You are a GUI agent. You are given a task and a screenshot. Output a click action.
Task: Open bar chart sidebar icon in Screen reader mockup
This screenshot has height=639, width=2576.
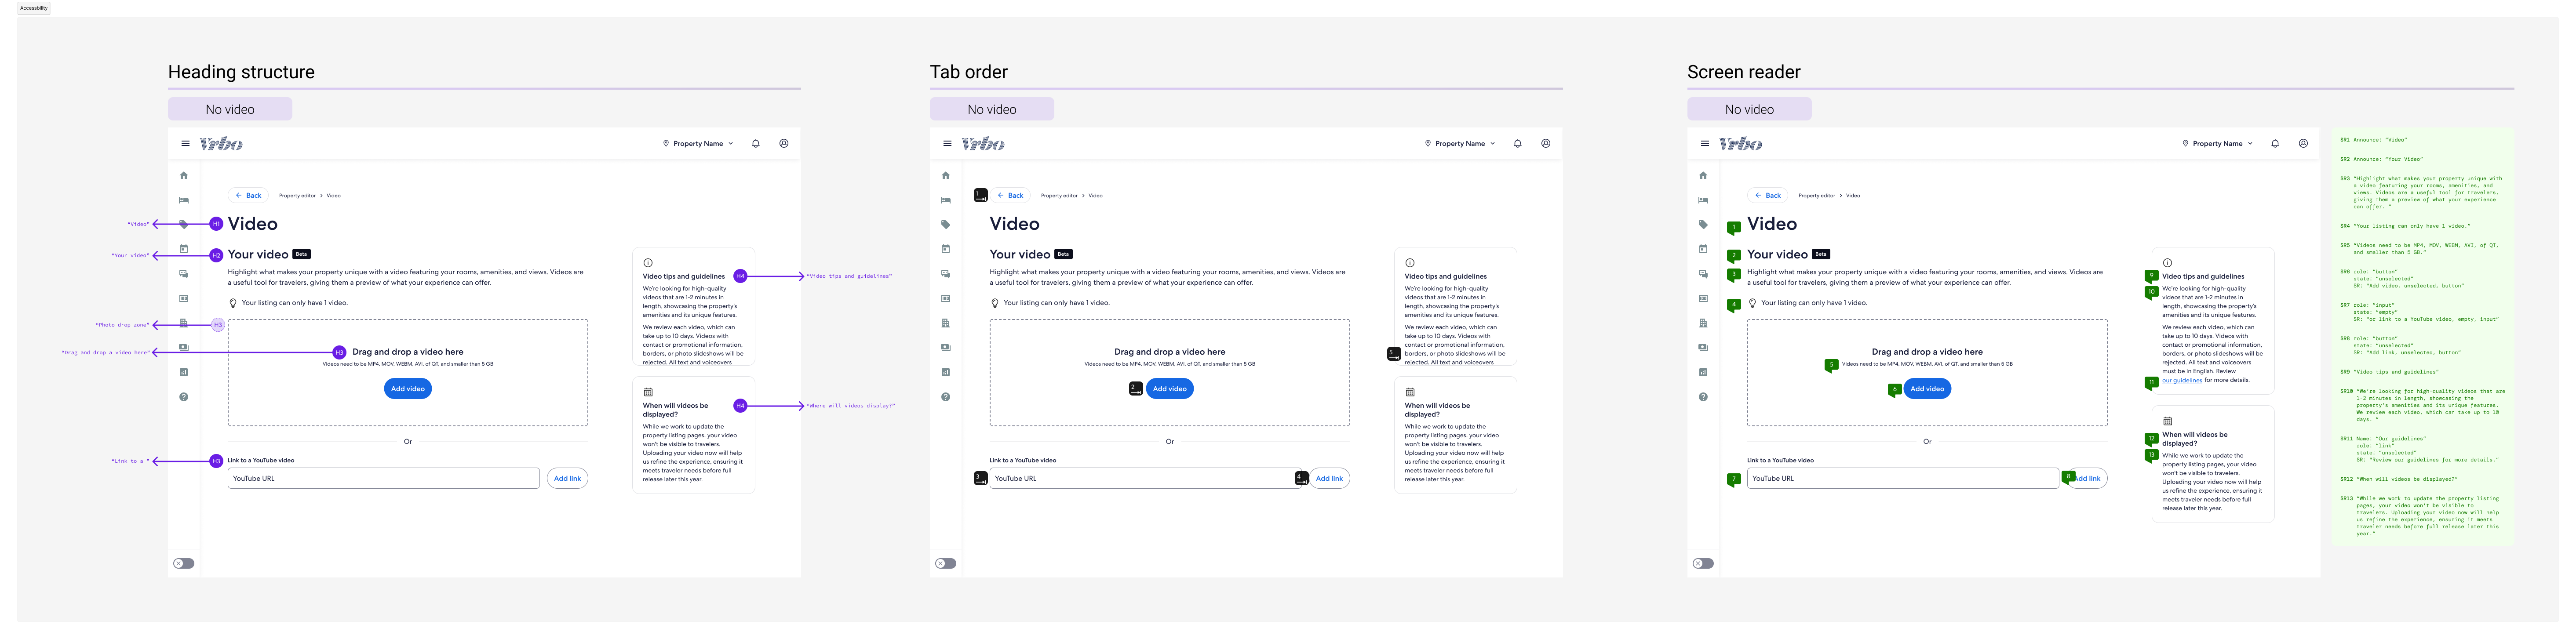pyautogui.click(x=1703, y=372)
